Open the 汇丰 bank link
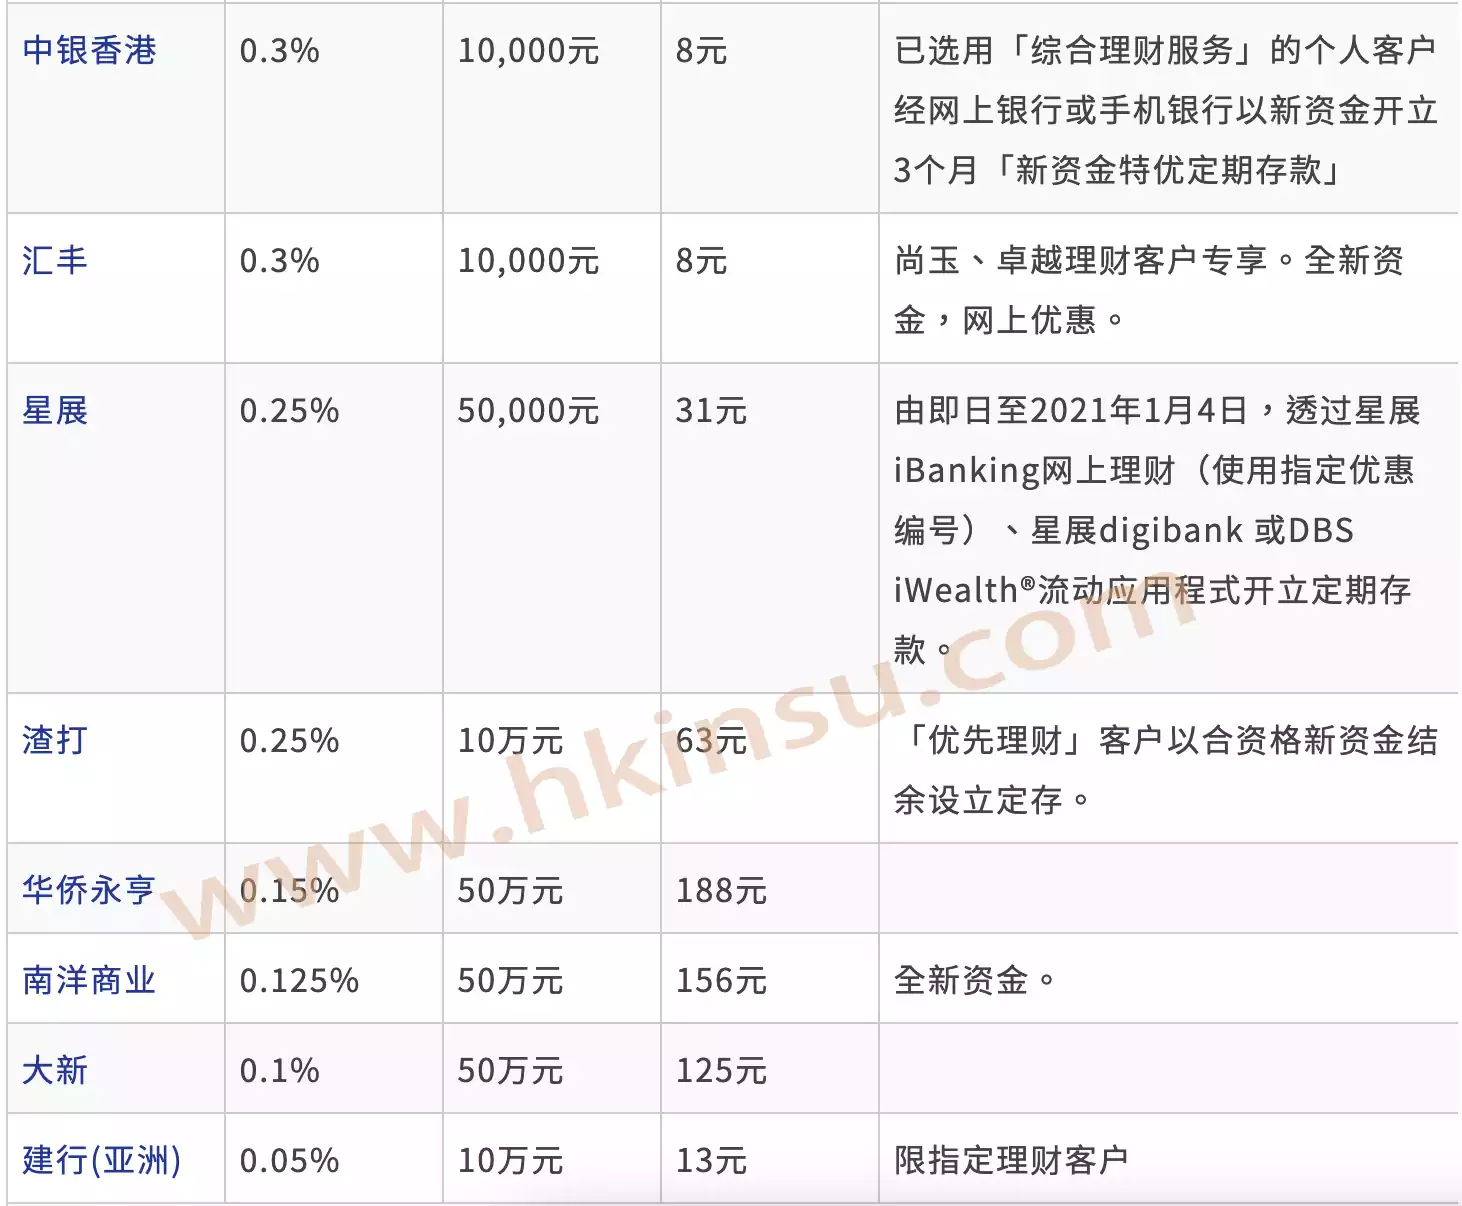Image resolution: width=1462 pixels, height=1206 pixels. (55, 260)
